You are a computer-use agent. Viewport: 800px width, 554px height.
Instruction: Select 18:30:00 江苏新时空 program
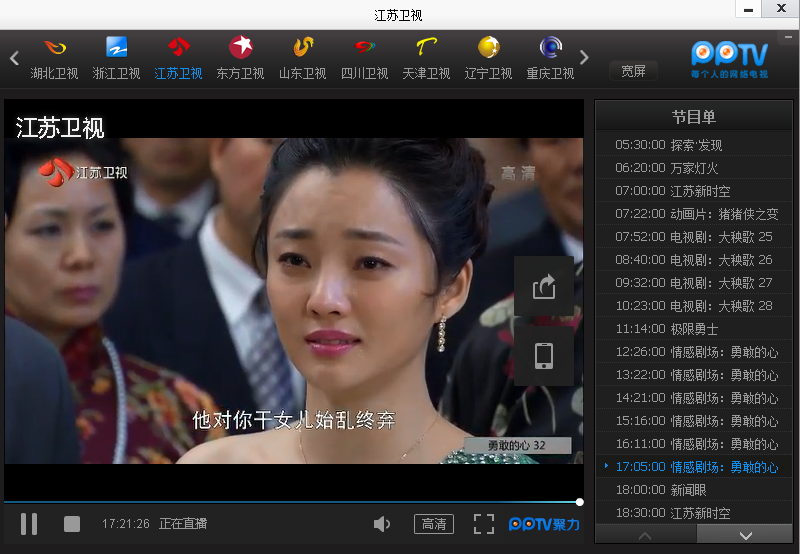pyautogui.click(x=694, y=513)
